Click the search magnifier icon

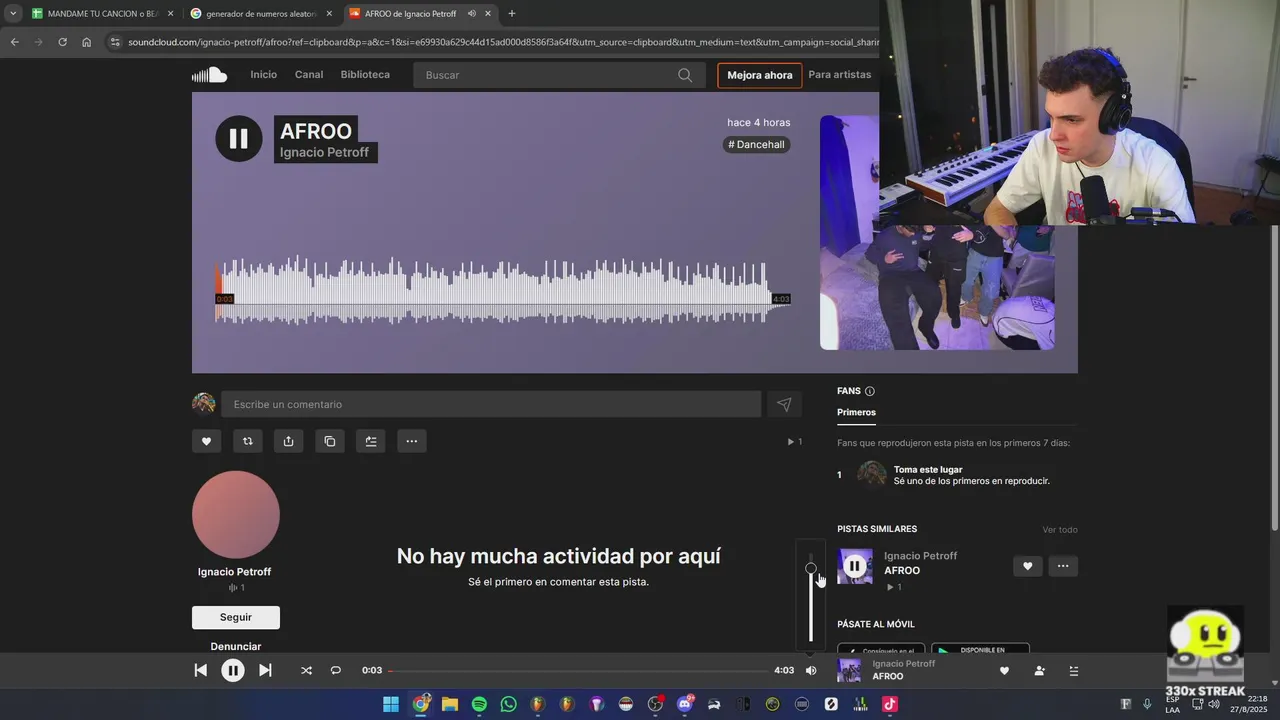pyautogui.click(x=685, y=75)
